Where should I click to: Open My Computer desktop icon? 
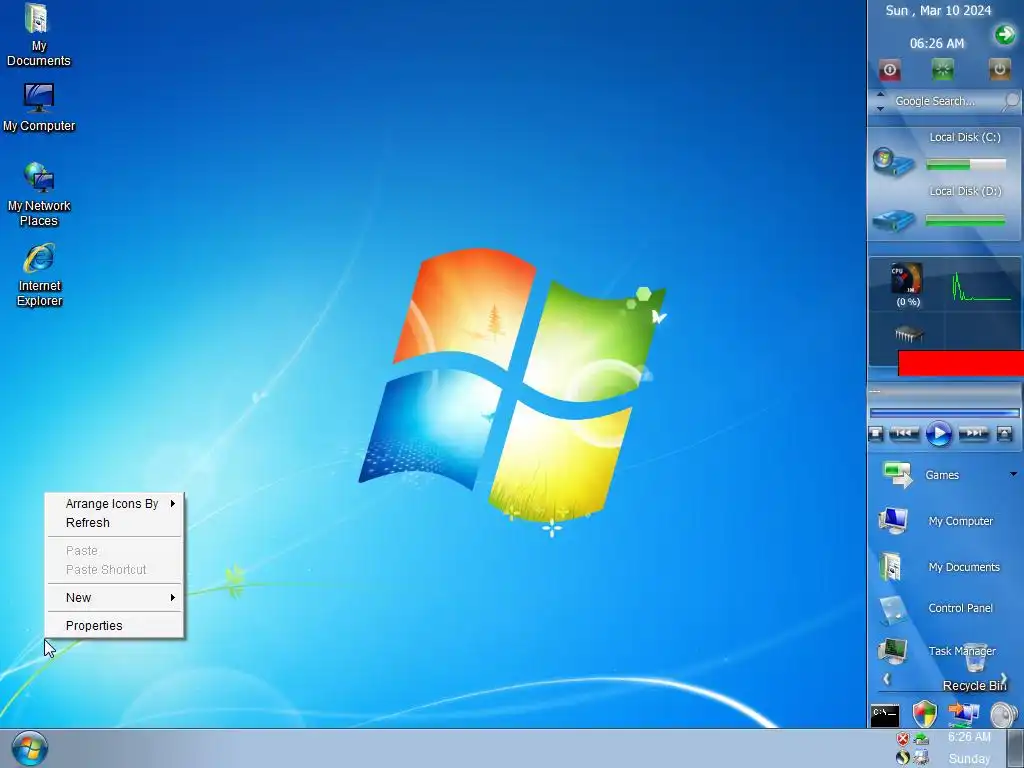(39, 108)
